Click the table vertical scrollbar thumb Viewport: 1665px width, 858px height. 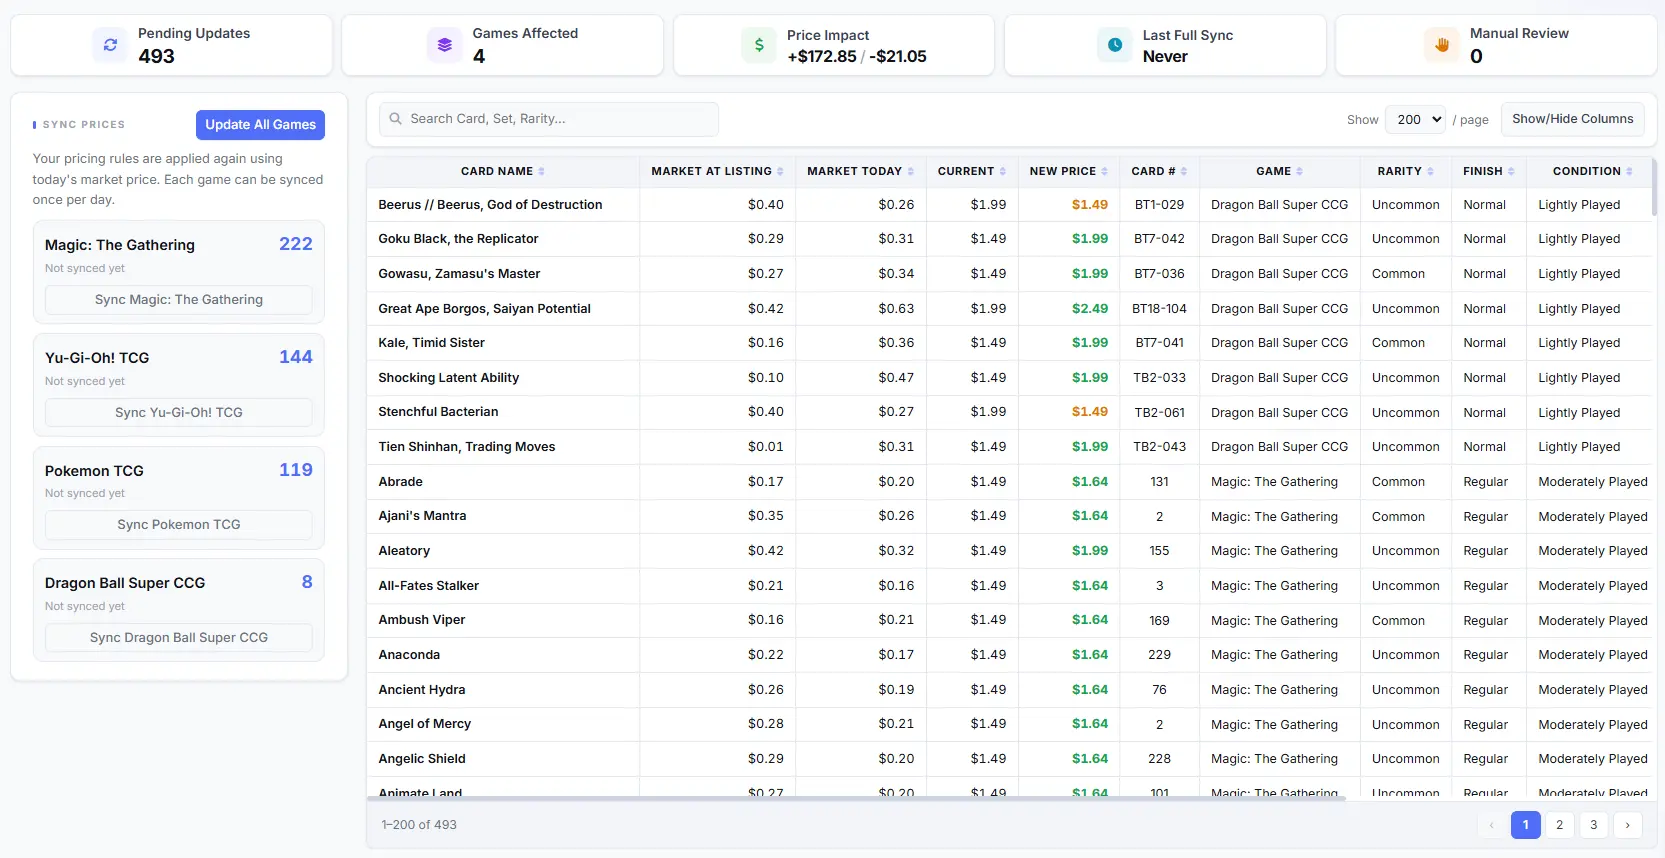tap(1654, 186)
